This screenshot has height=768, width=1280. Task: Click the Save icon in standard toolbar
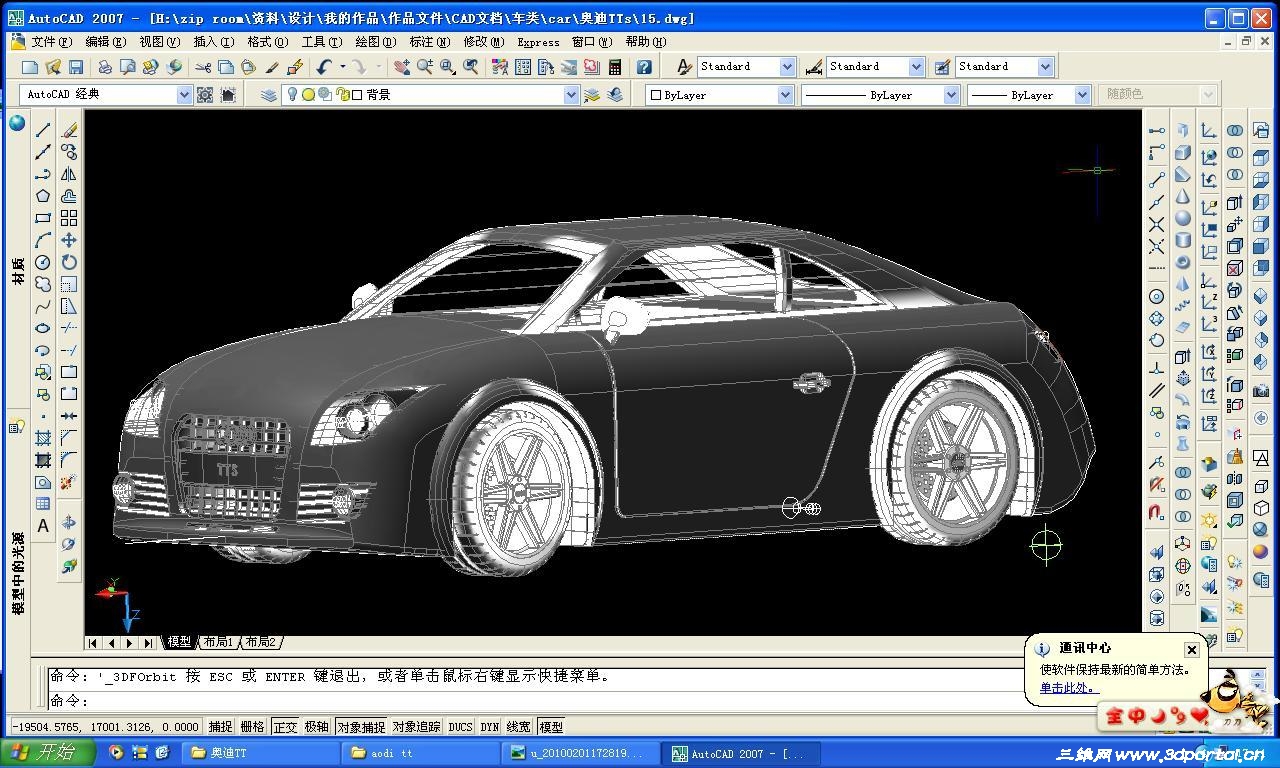(76, 67)
